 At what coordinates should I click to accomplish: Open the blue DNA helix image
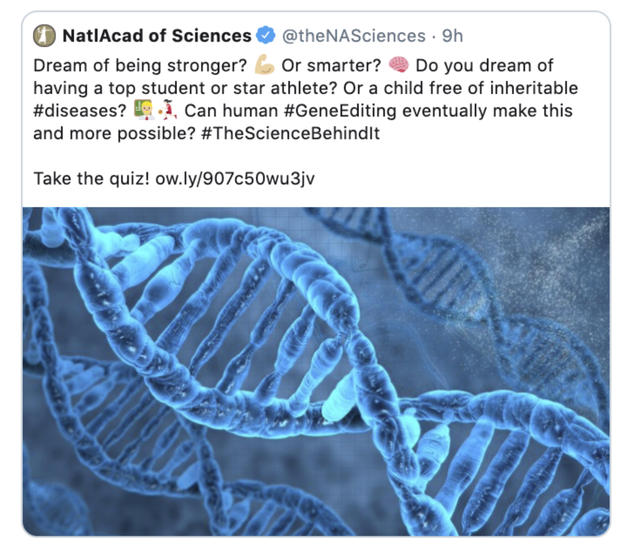click(x=316, y=370)
